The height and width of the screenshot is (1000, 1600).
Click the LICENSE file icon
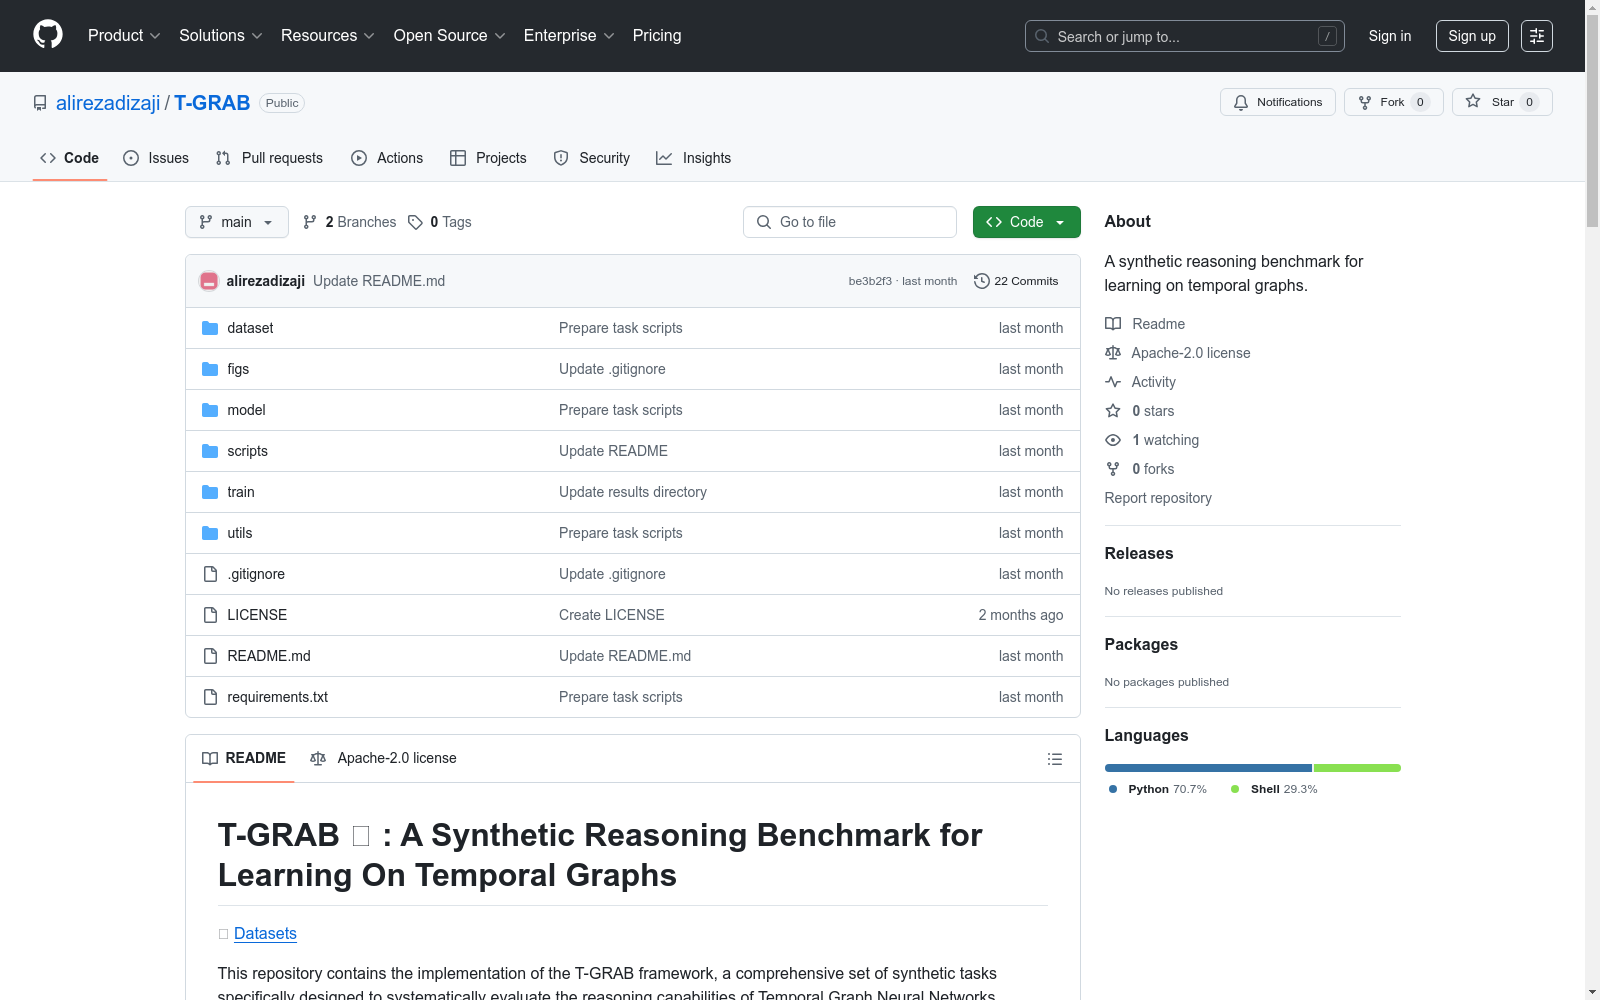click(210, 615)
